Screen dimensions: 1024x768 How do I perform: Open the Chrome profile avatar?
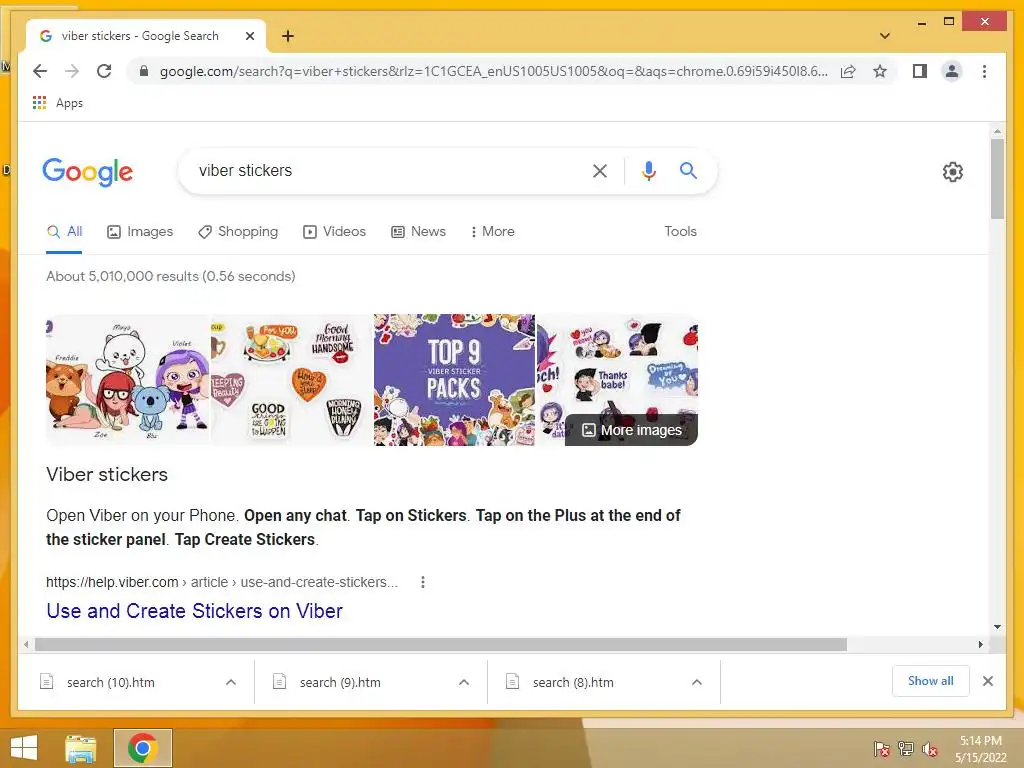point(952,71)
